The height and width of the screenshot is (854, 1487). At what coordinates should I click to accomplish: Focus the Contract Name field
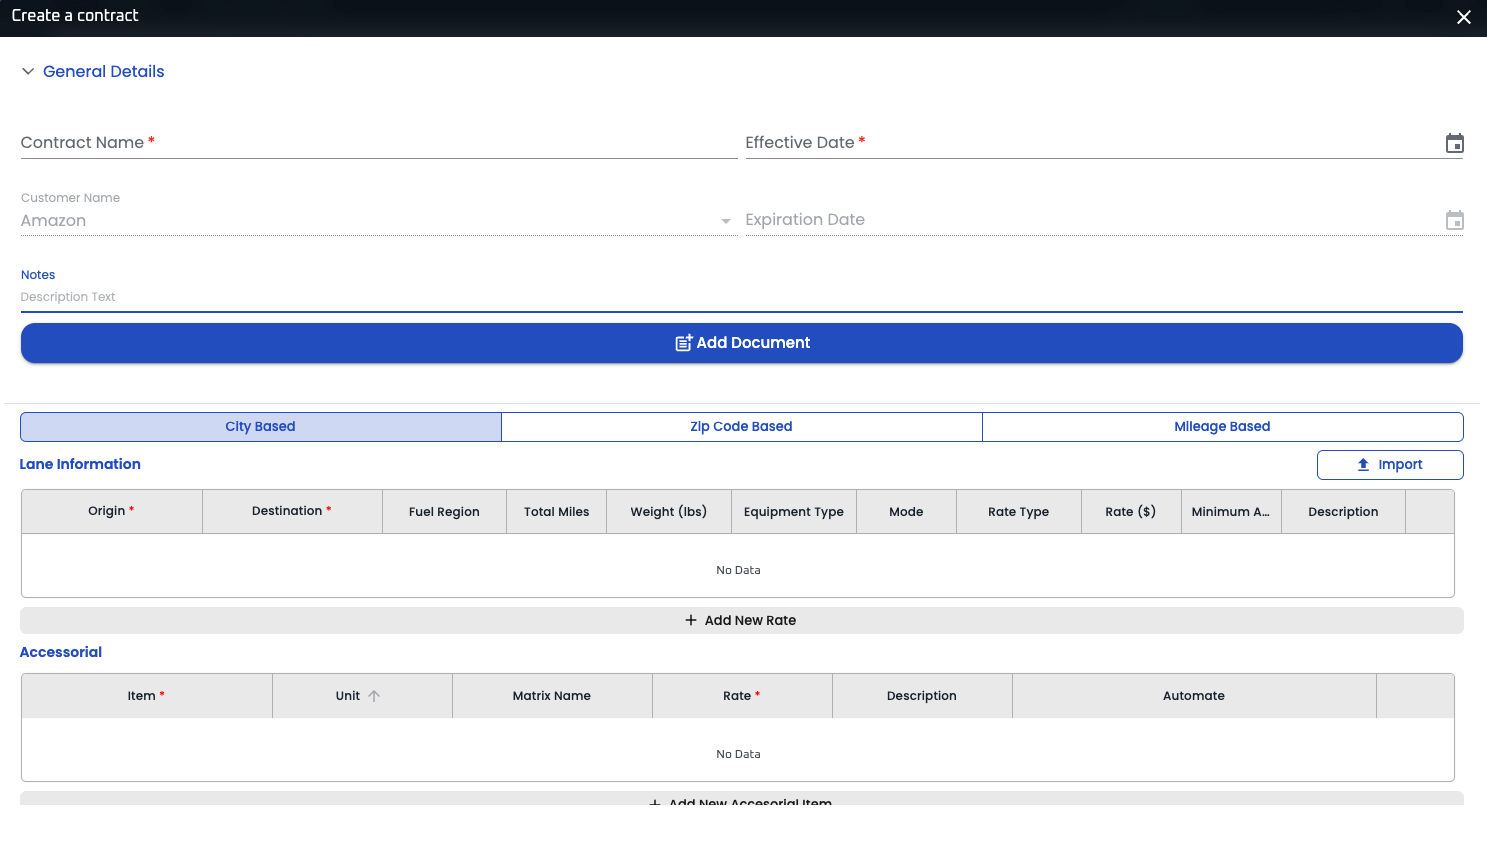pos(378,143)
